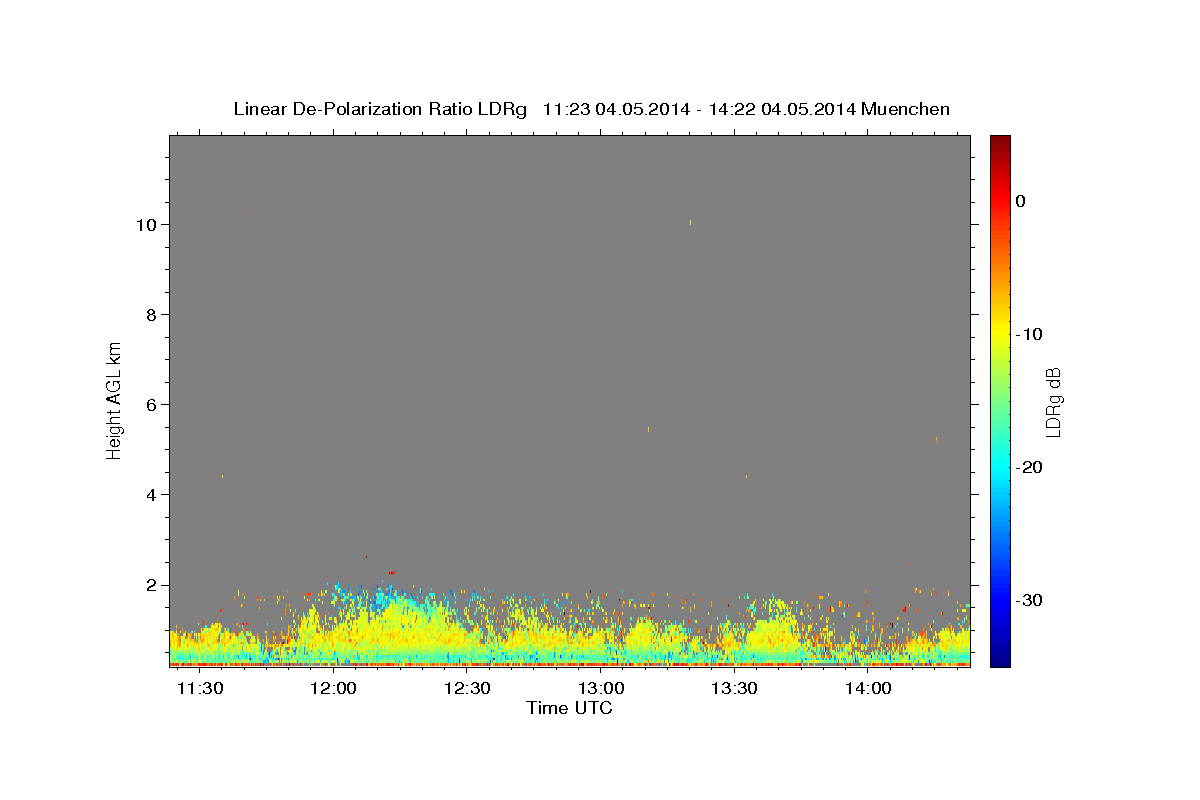Click the height tick label 4
The height and width of the screenshot is (800, 1200).
click(152, 495)
